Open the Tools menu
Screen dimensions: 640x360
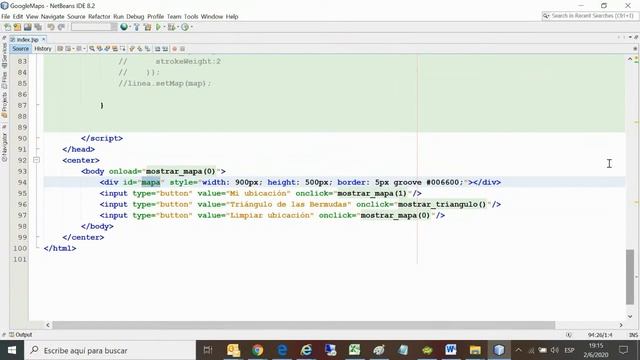click(x=191, y=16)
